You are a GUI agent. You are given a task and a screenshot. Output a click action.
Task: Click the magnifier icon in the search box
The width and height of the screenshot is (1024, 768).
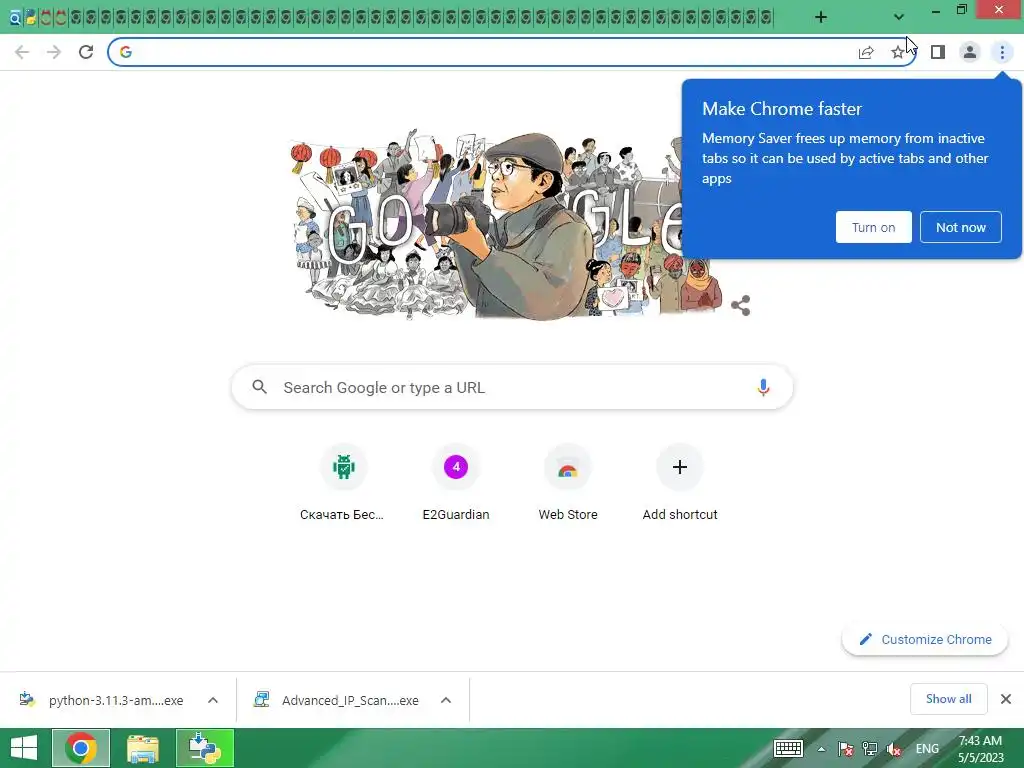(x=259, y=387)
